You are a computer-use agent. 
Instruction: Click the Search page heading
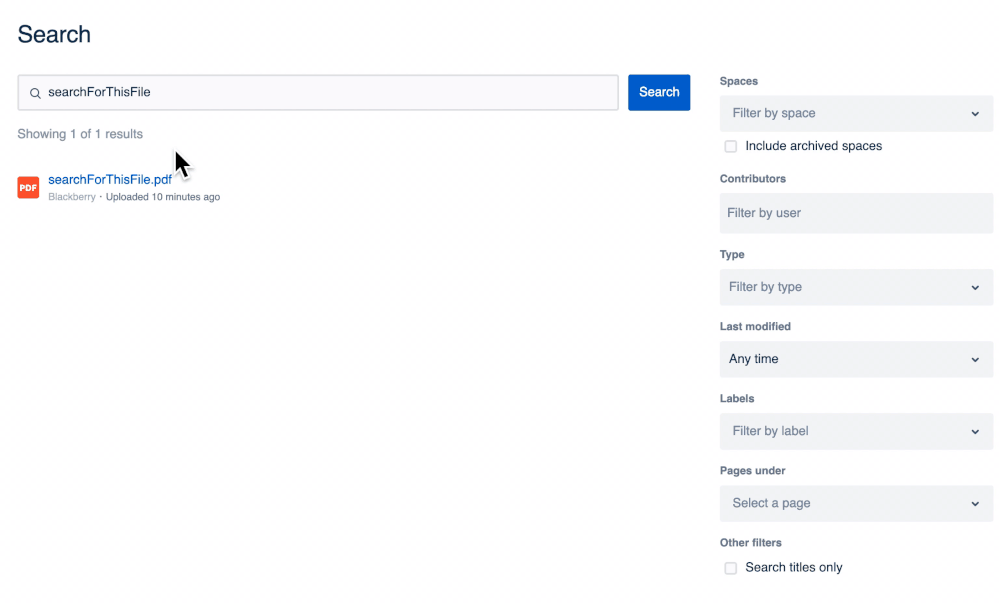[x=54, y=34]
